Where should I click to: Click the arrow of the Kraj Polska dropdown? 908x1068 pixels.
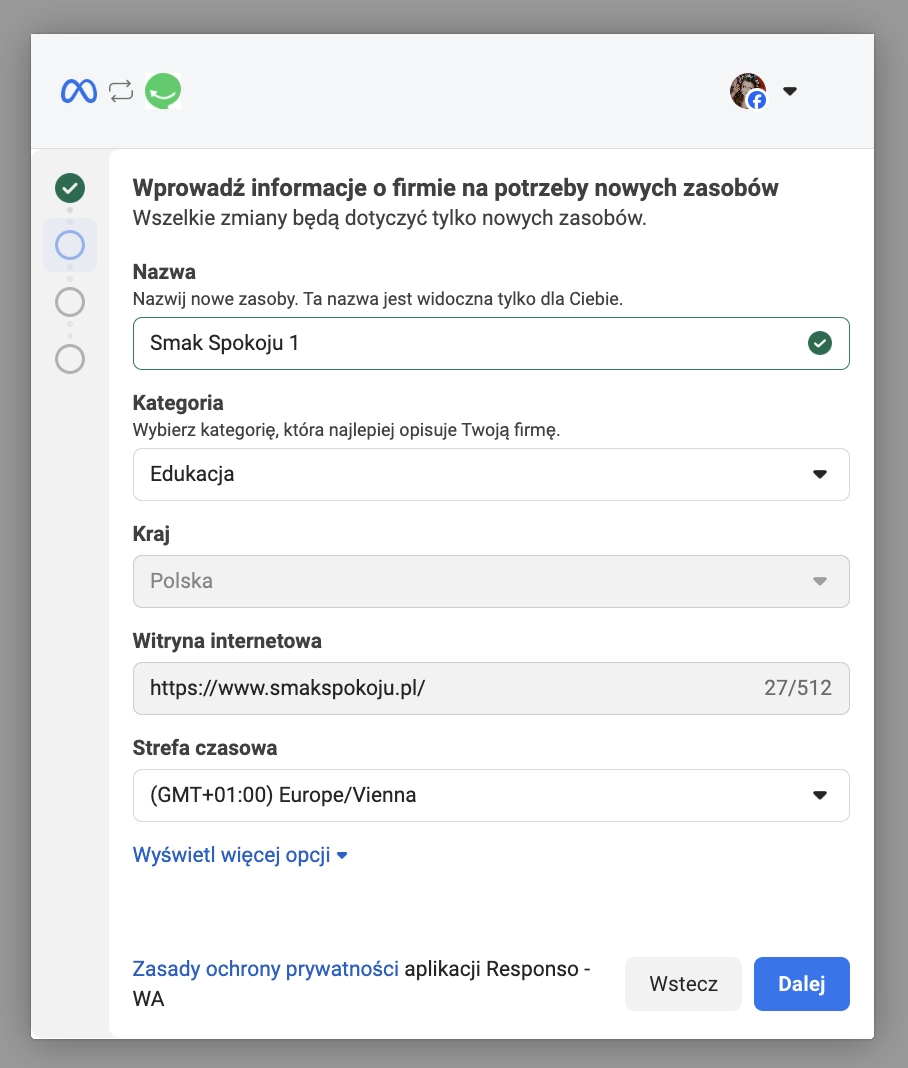coord(819,581)
